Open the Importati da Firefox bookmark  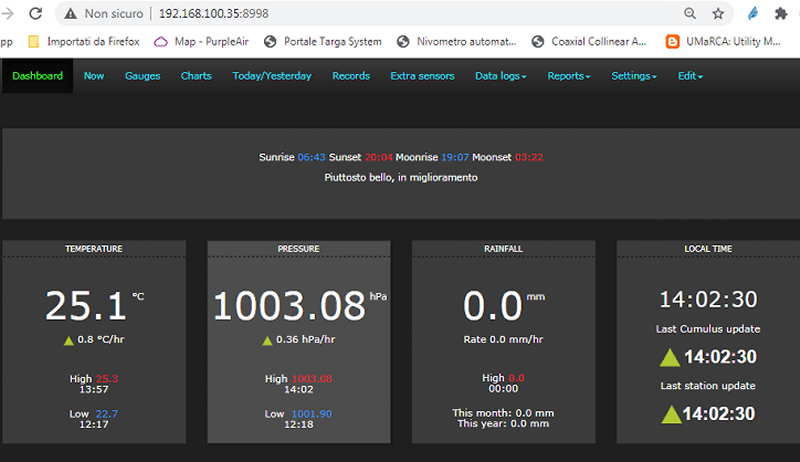[x=93, y=42]
